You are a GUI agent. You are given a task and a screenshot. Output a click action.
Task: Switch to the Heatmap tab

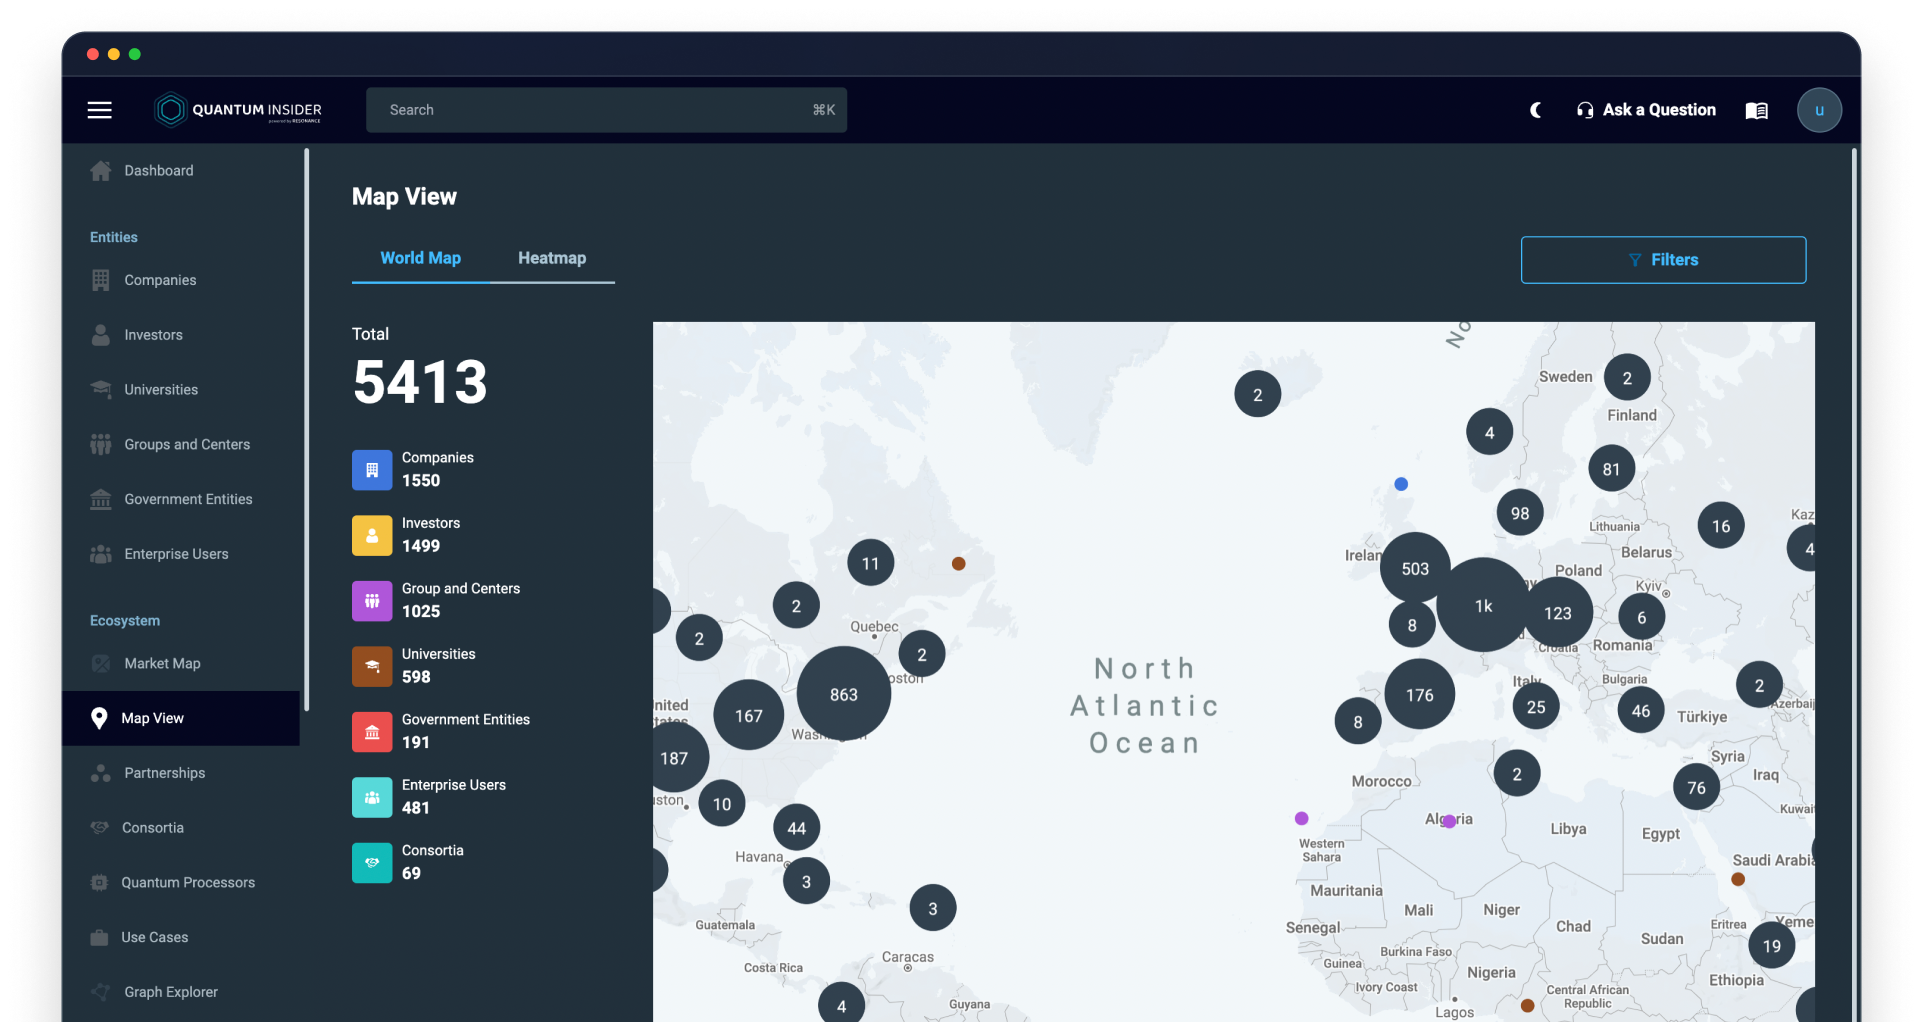[x=552, y=258]
